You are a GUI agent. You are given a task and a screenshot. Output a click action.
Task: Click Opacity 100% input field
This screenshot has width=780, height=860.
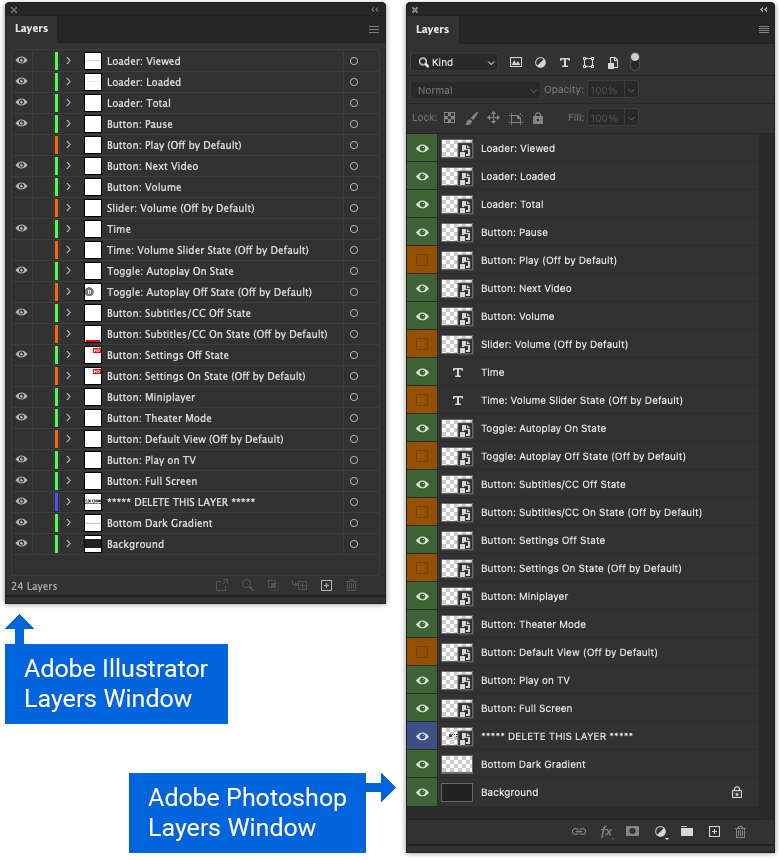tap(605, 90)
